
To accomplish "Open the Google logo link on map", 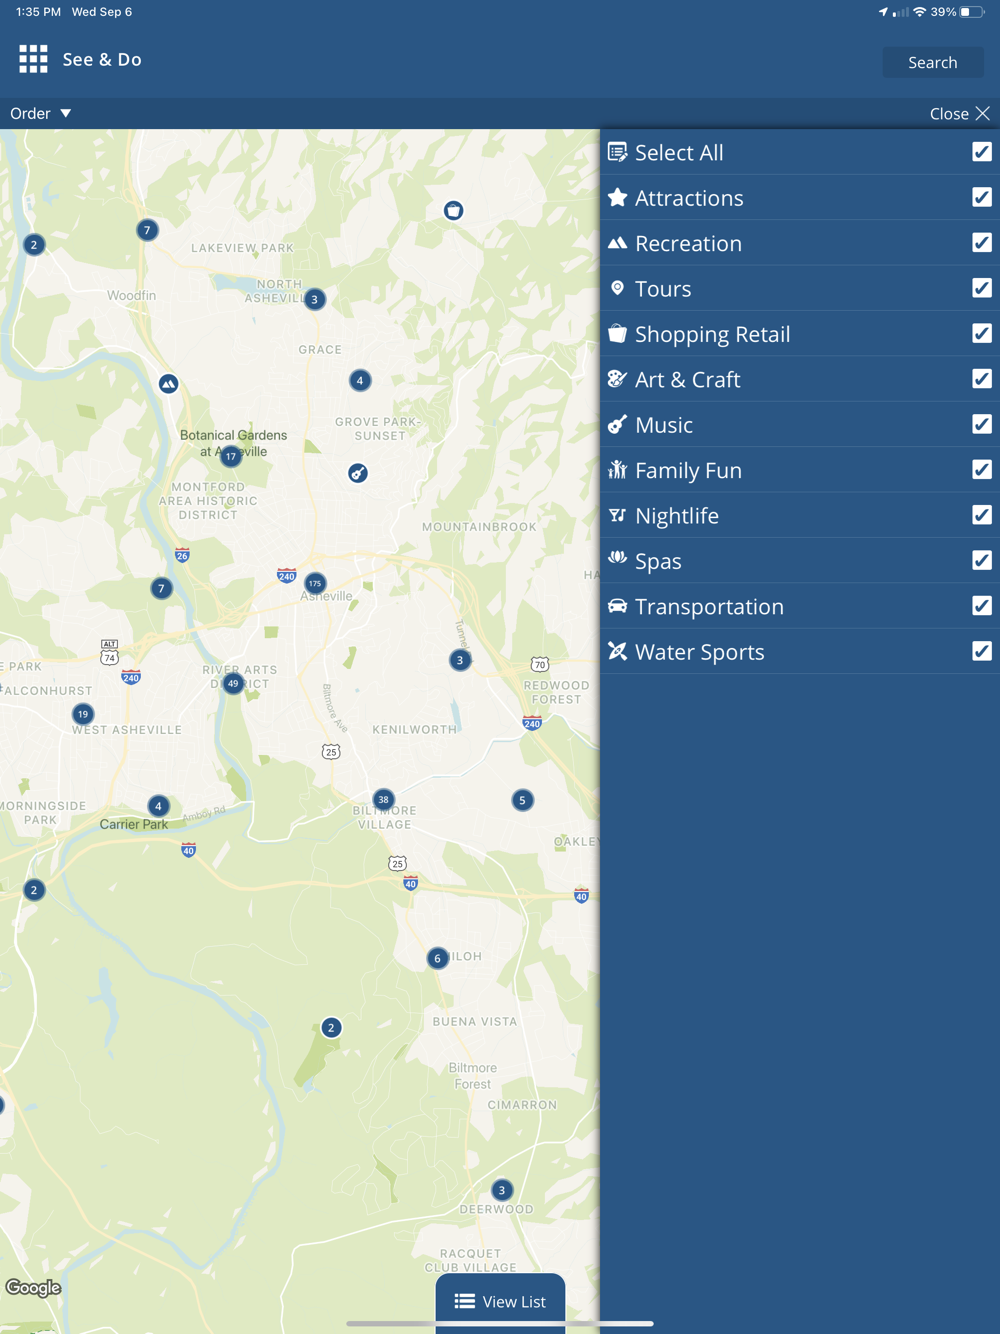I will pyautogui.click(x=33, y=1288).
